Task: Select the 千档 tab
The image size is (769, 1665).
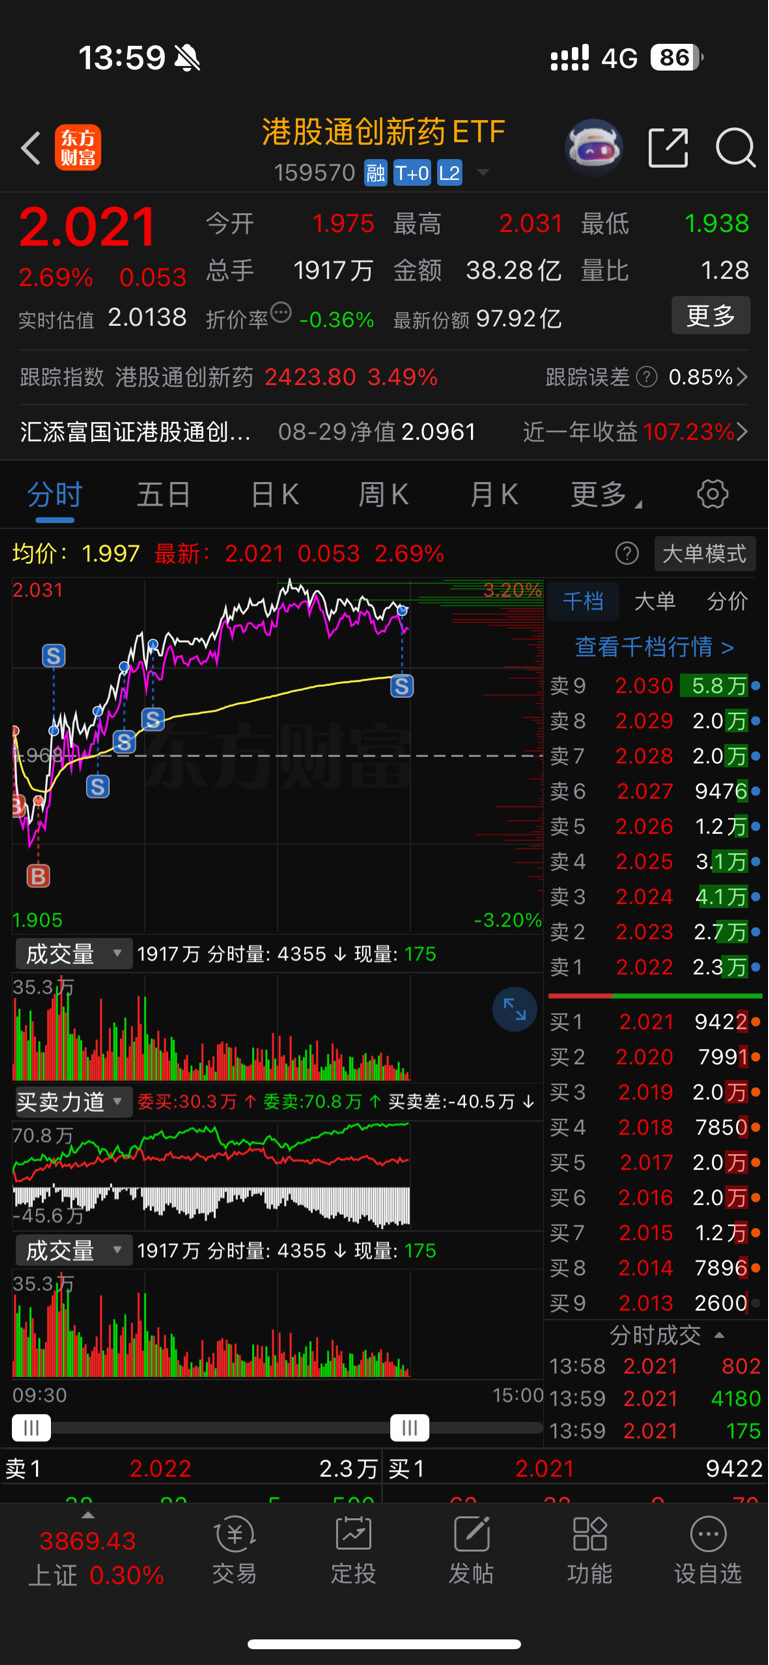Action: click(582, 601)
